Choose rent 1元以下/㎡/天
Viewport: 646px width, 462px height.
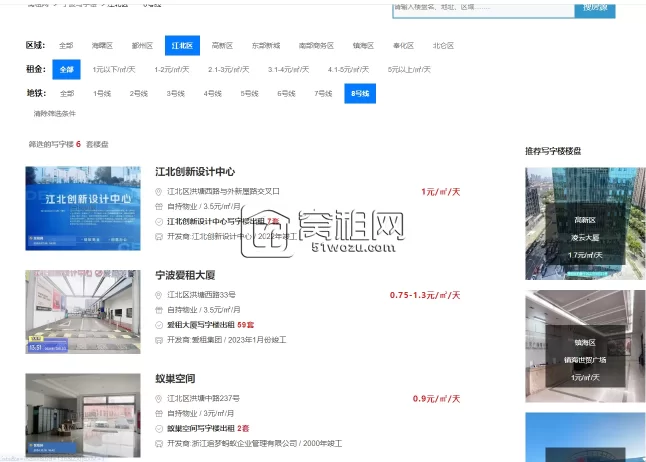(114, 69)
